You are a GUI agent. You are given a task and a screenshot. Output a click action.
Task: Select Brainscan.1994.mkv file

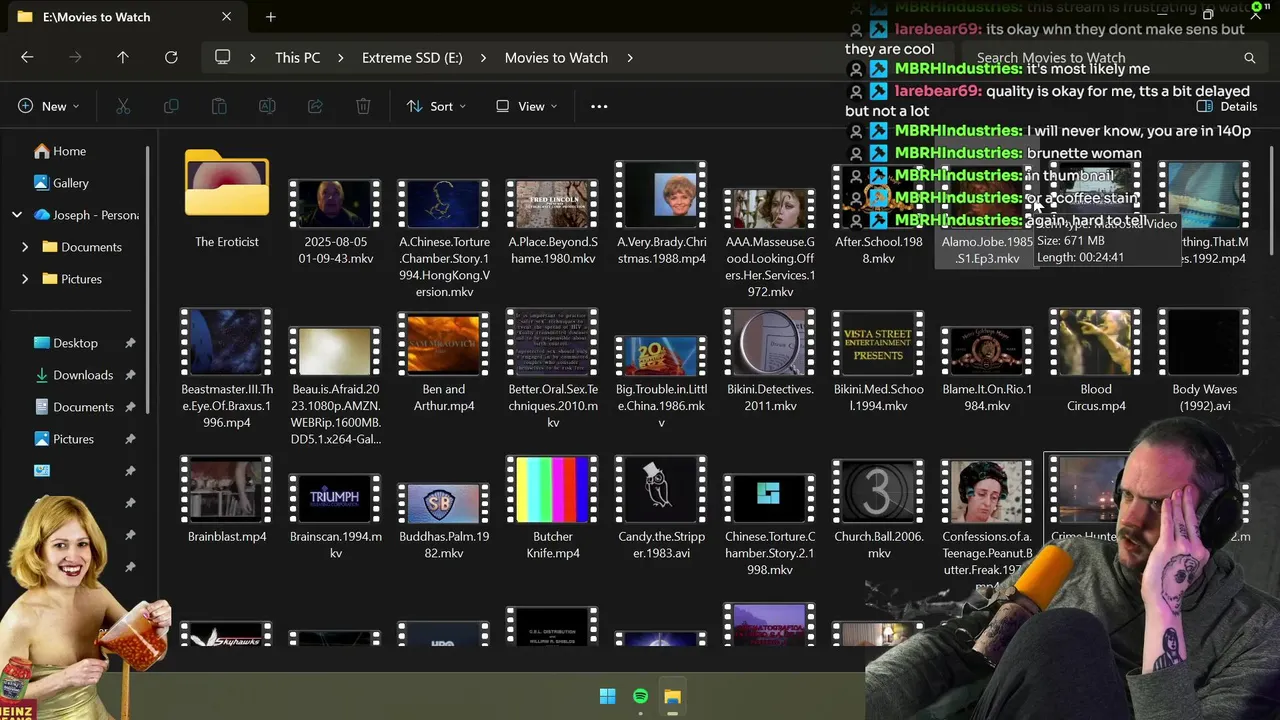(x=335, y=518)
